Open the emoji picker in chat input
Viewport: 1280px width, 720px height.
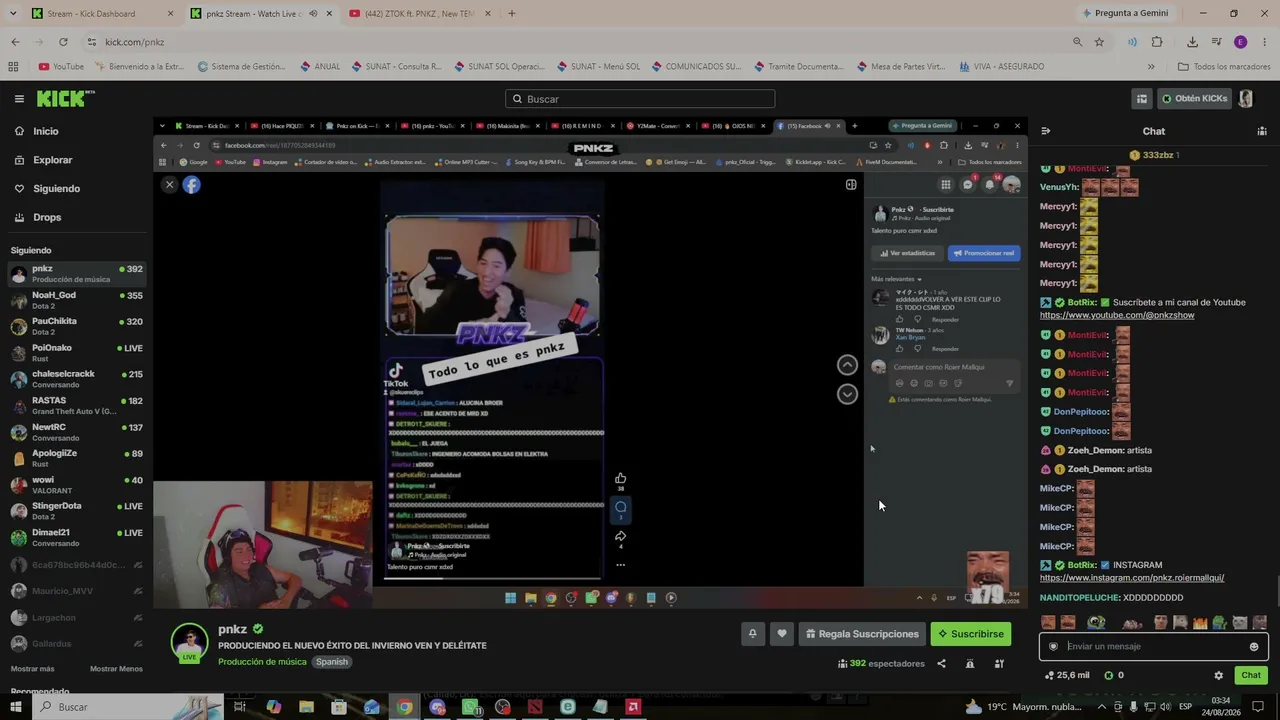(x=1254, y=647)
